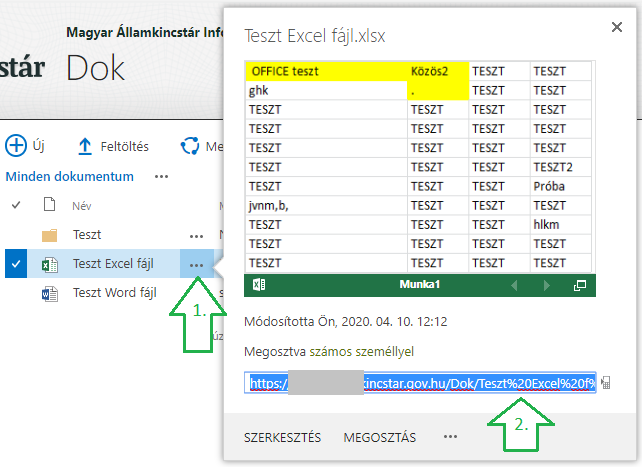Click SZERKESZTÉS in the callout
The image size is (642, 467).
283,438
